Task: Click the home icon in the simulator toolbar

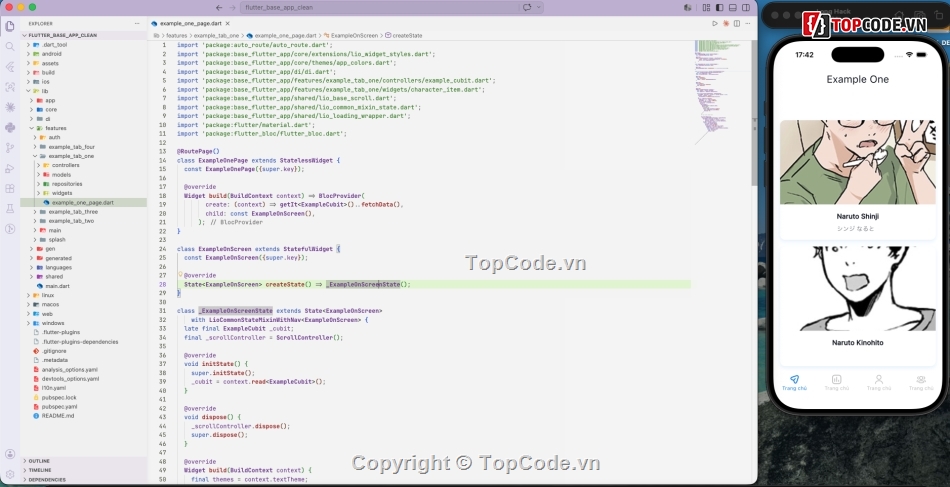Action: click(x=900, y=15)
